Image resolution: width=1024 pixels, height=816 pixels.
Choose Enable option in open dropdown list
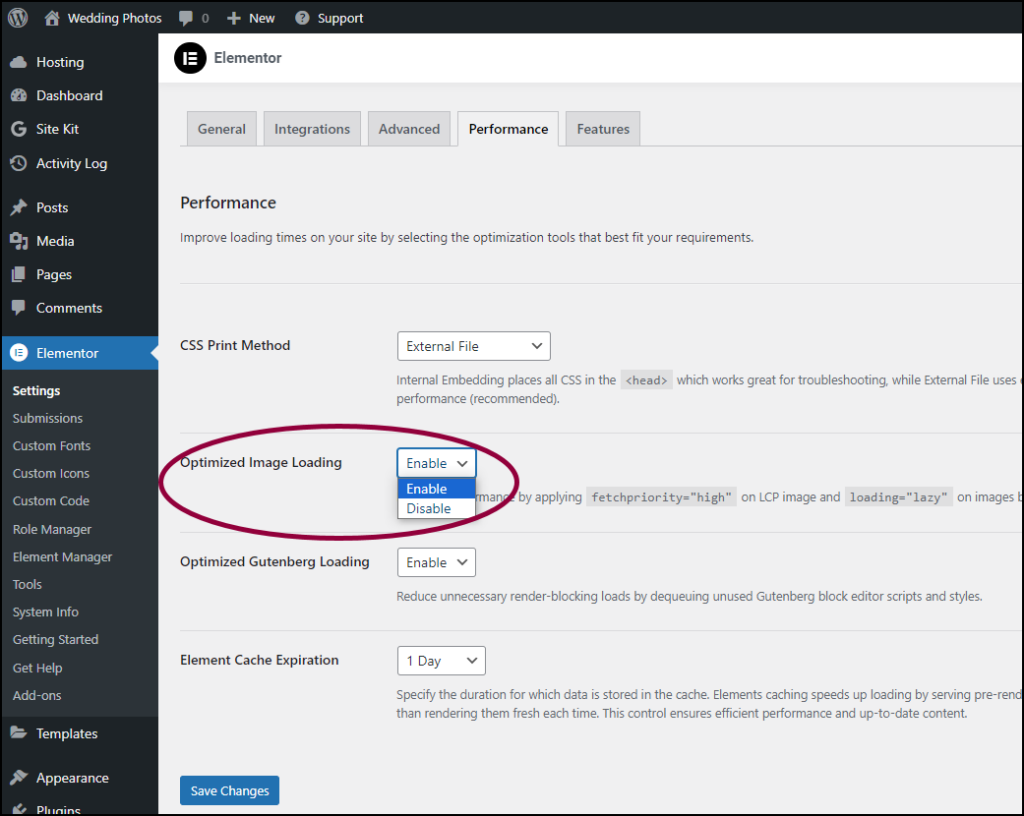pos(427,489)
